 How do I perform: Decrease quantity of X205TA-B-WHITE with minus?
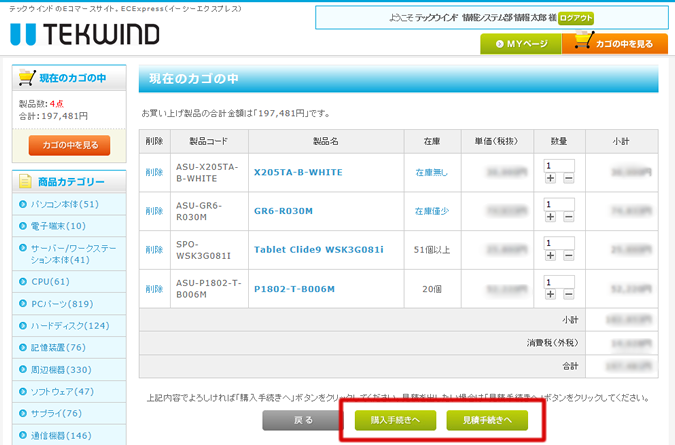pos(568,178)
